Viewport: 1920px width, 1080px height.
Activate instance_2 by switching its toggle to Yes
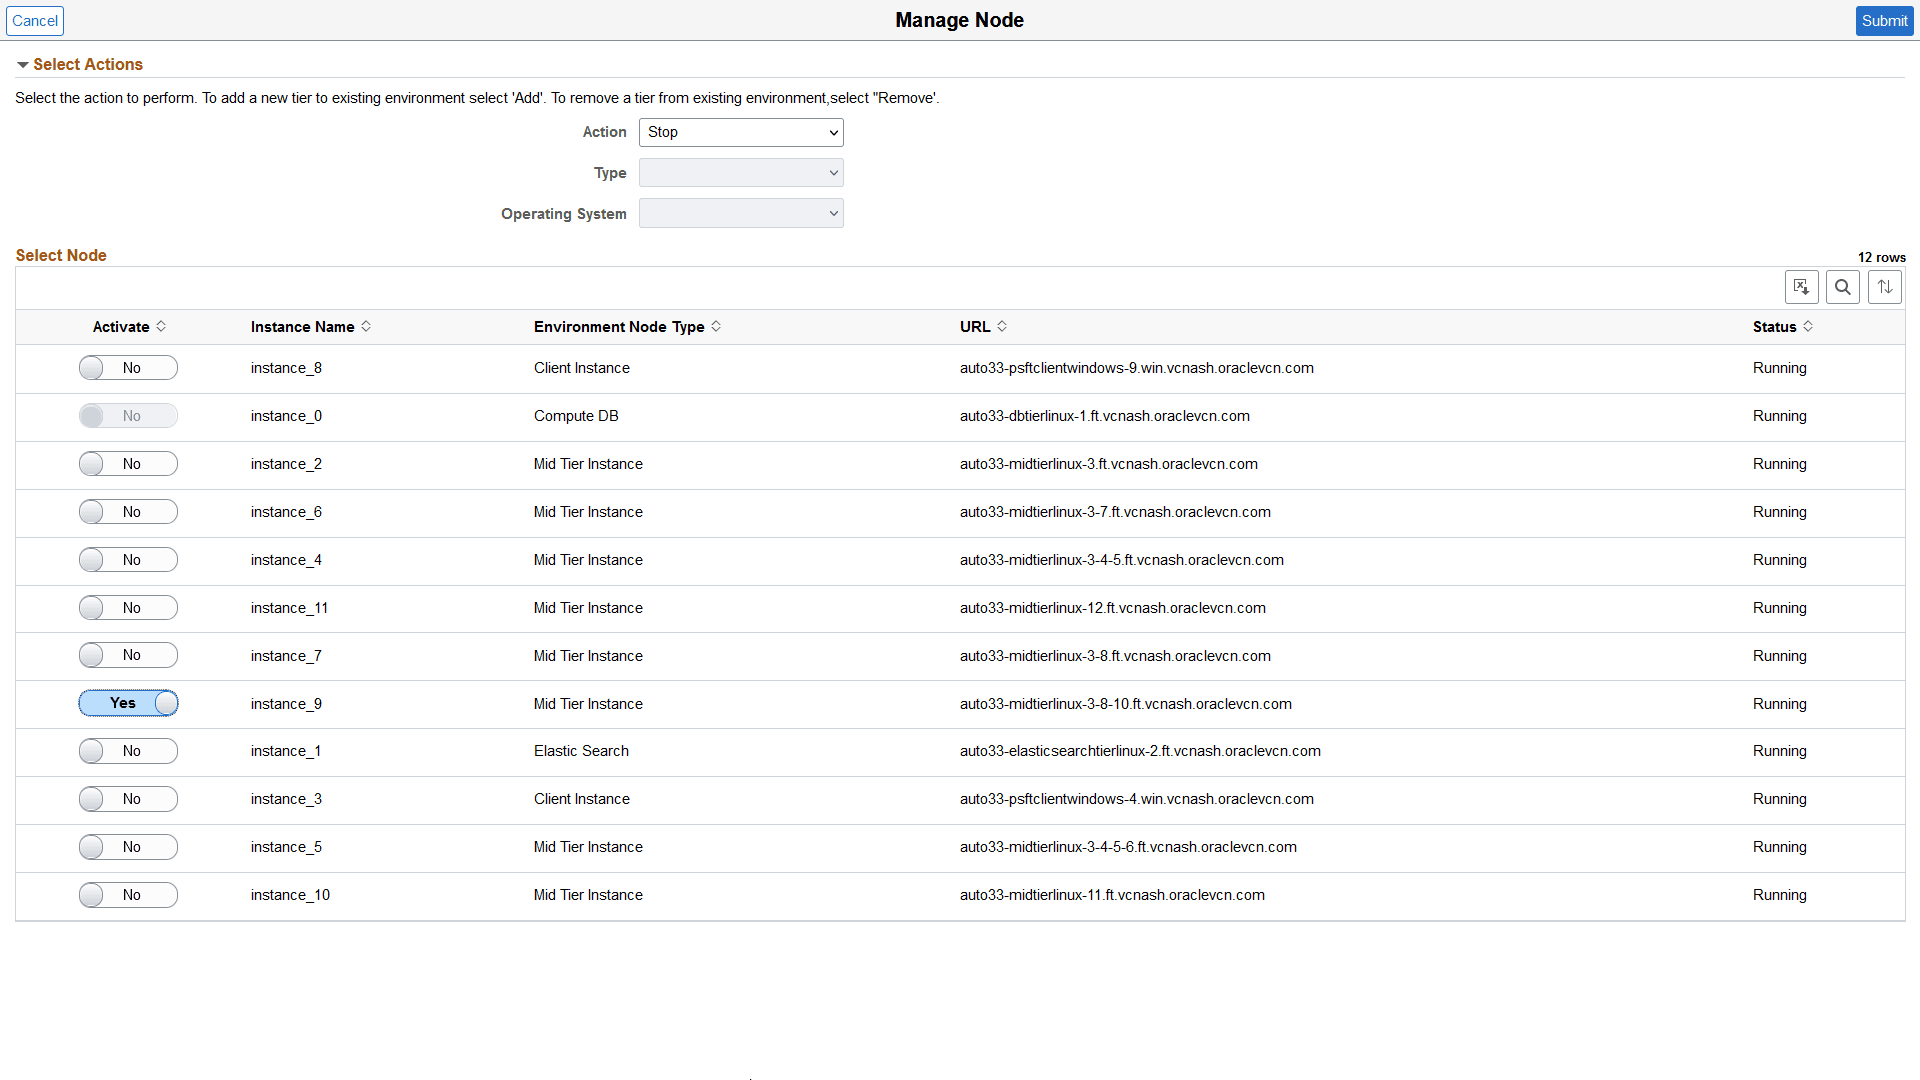128,463
